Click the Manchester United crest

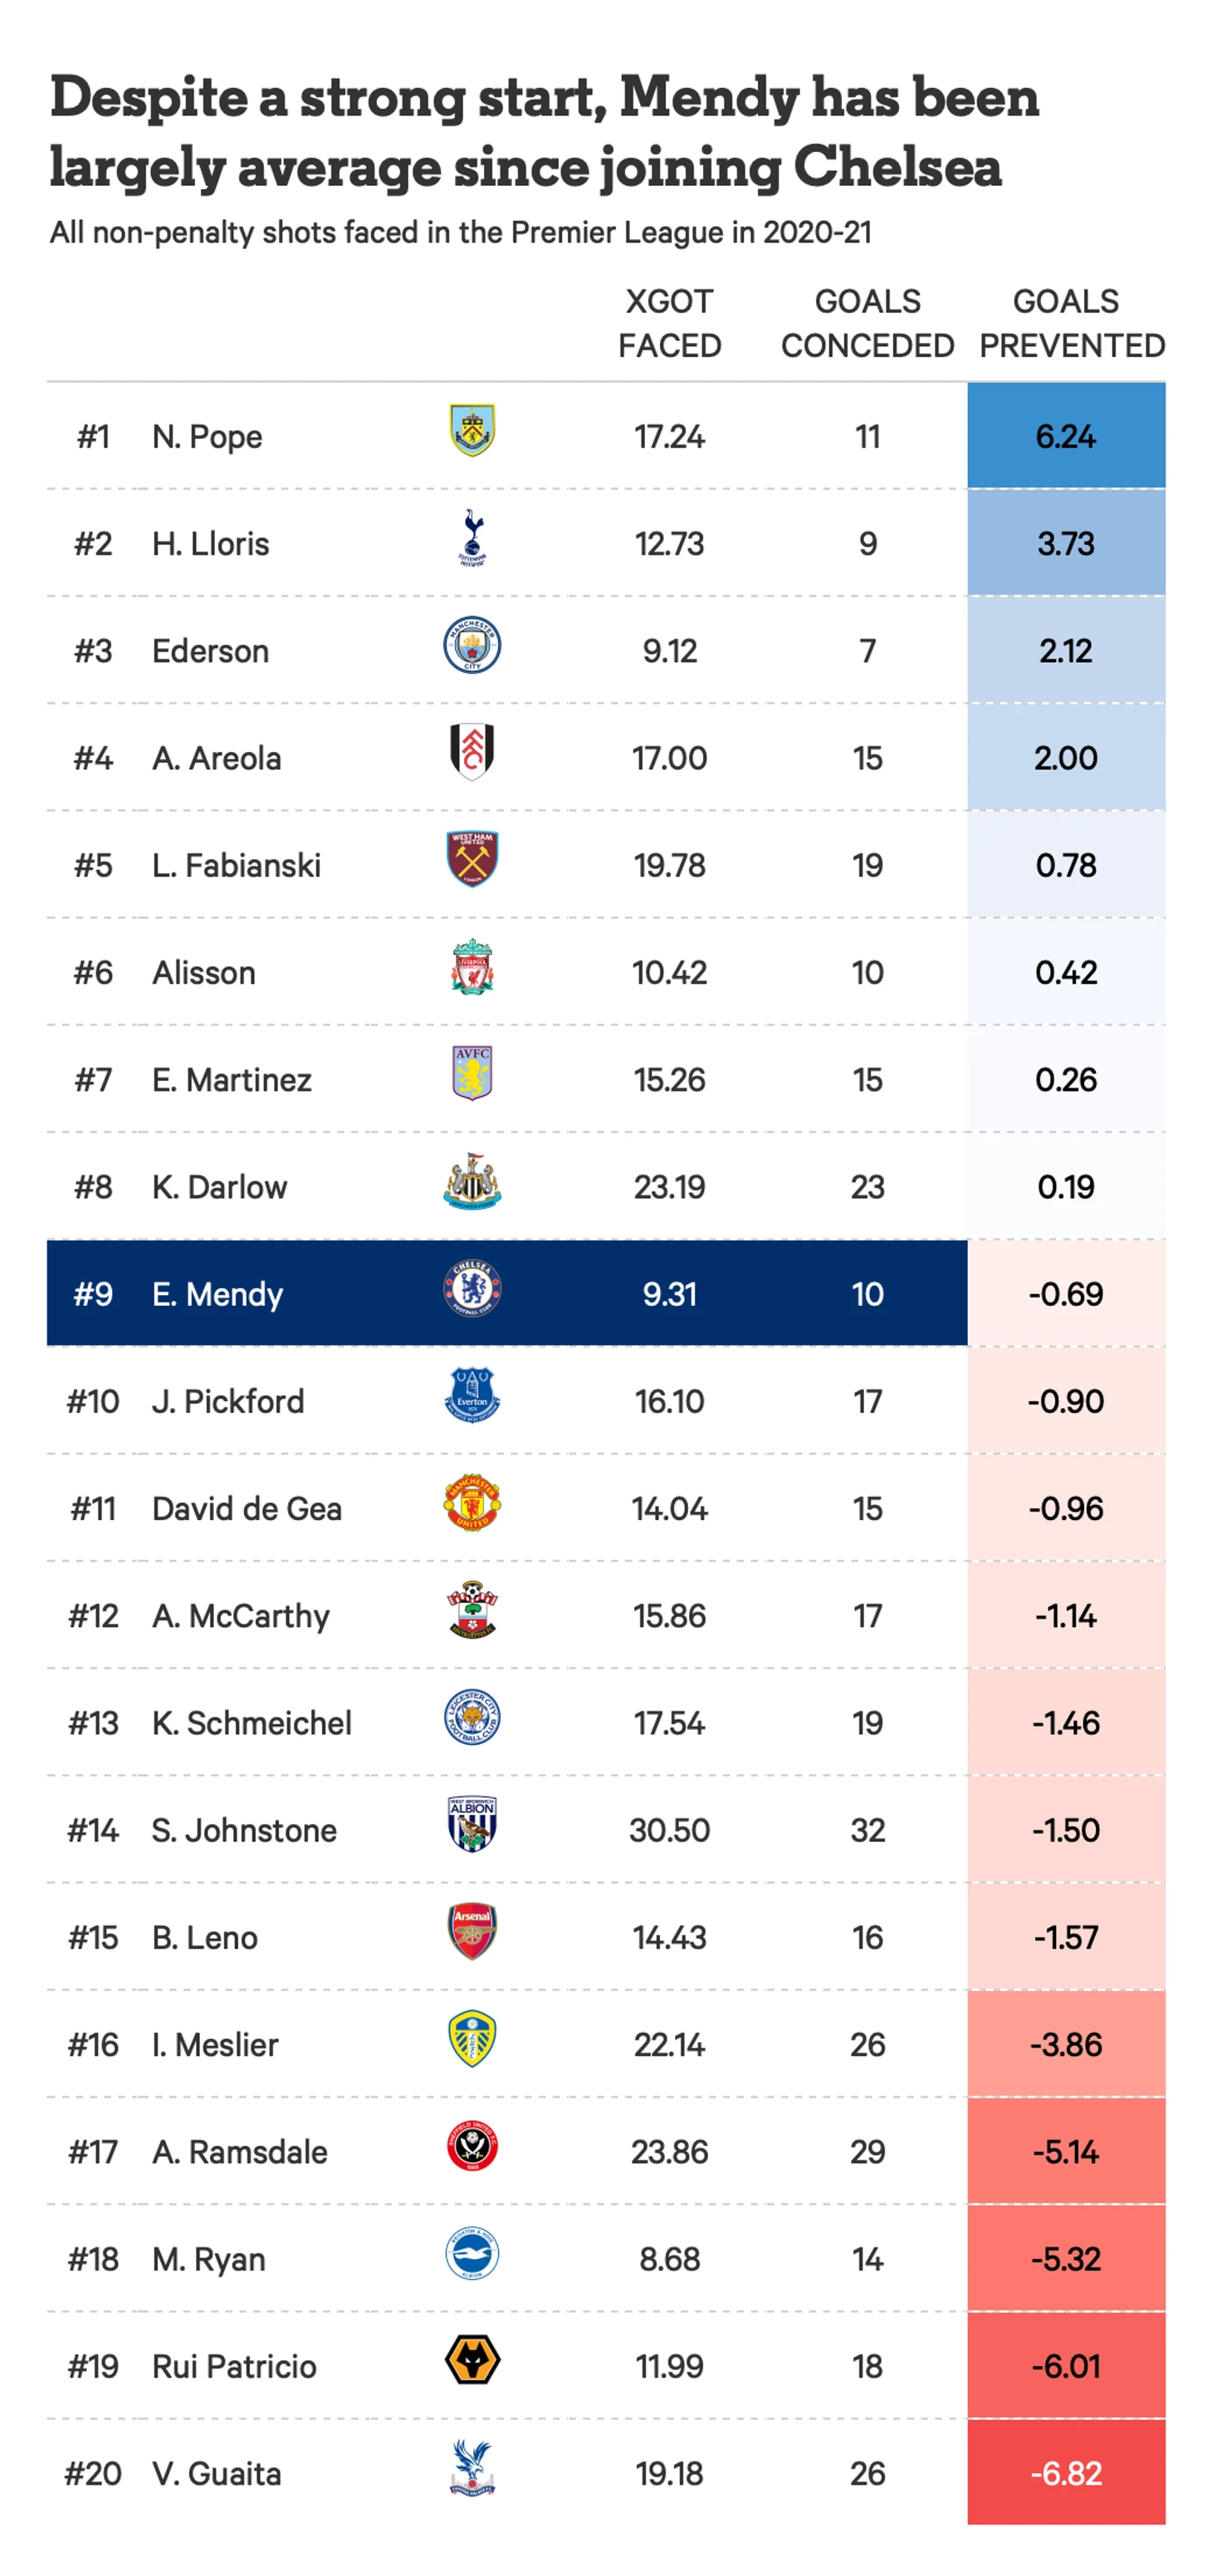(x=472, y=1503)
